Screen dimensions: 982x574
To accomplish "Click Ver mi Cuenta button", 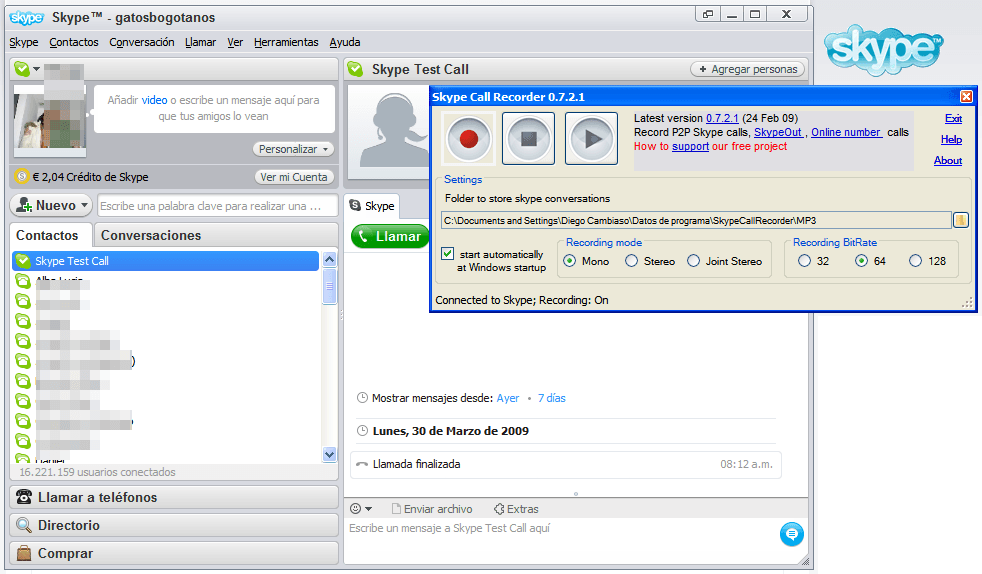I will click(x=294, y=177).
